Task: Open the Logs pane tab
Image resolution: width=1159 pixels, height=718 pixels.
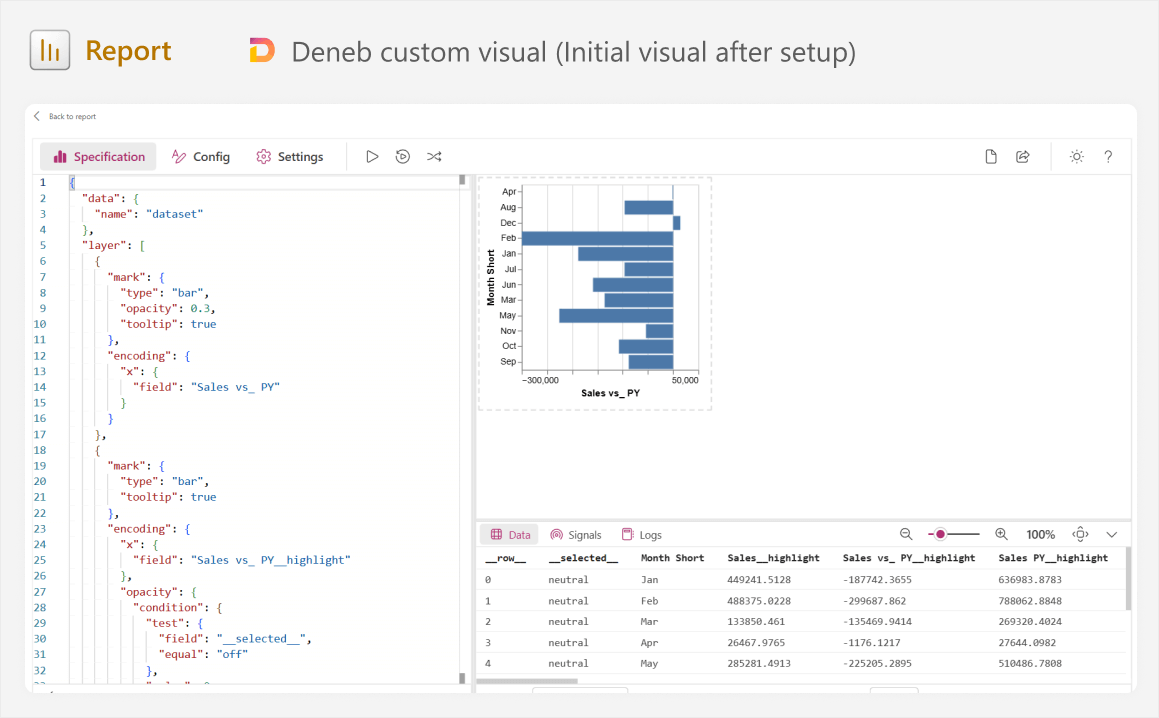Action: [x=642, y=535]
